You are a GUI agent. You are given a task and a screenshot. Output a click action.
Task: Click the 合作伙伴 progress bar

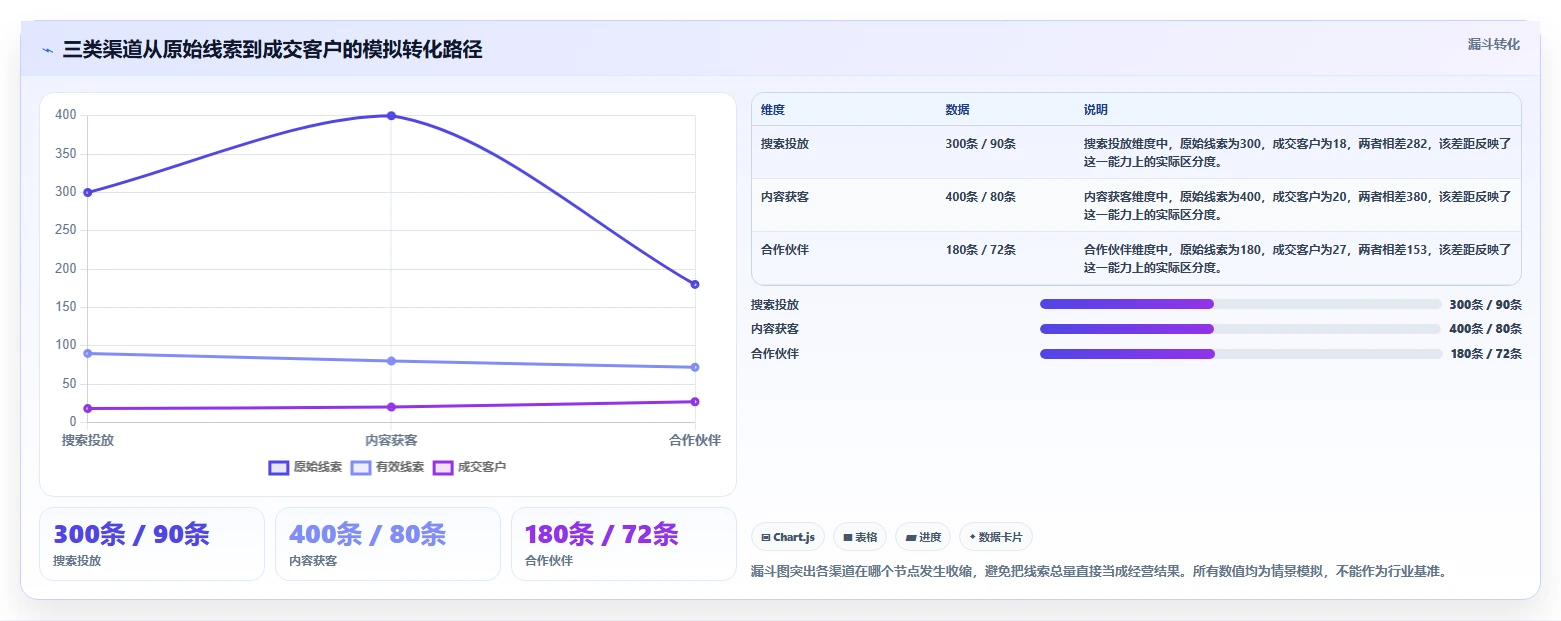[x=1241, y=354]
